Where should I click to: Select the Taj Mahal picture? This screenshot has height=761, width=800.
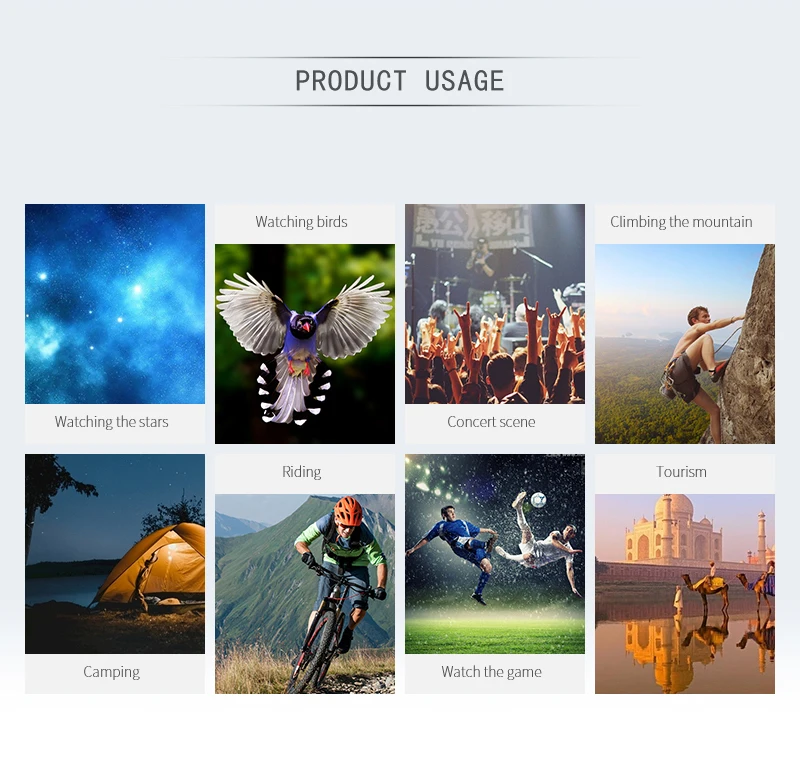point(685,594)
